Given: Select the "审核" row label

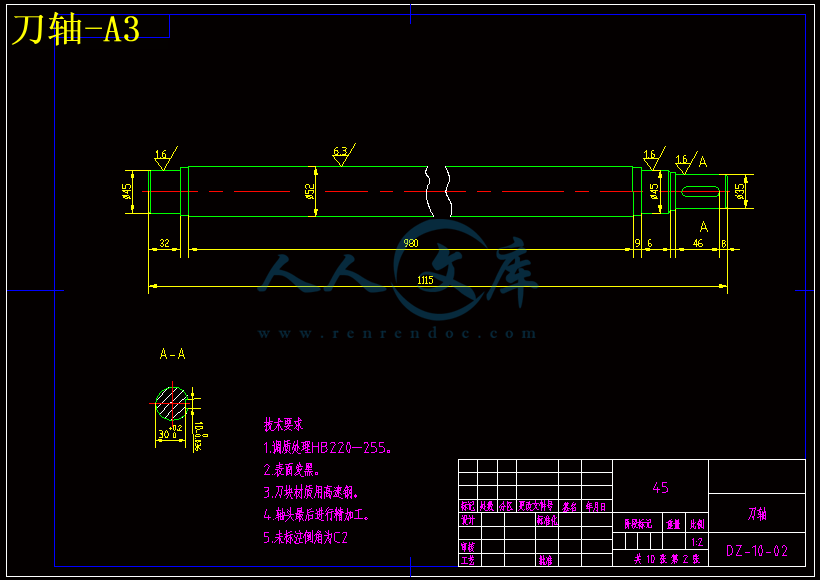Looking at the screenshot, I should point(468,547).
